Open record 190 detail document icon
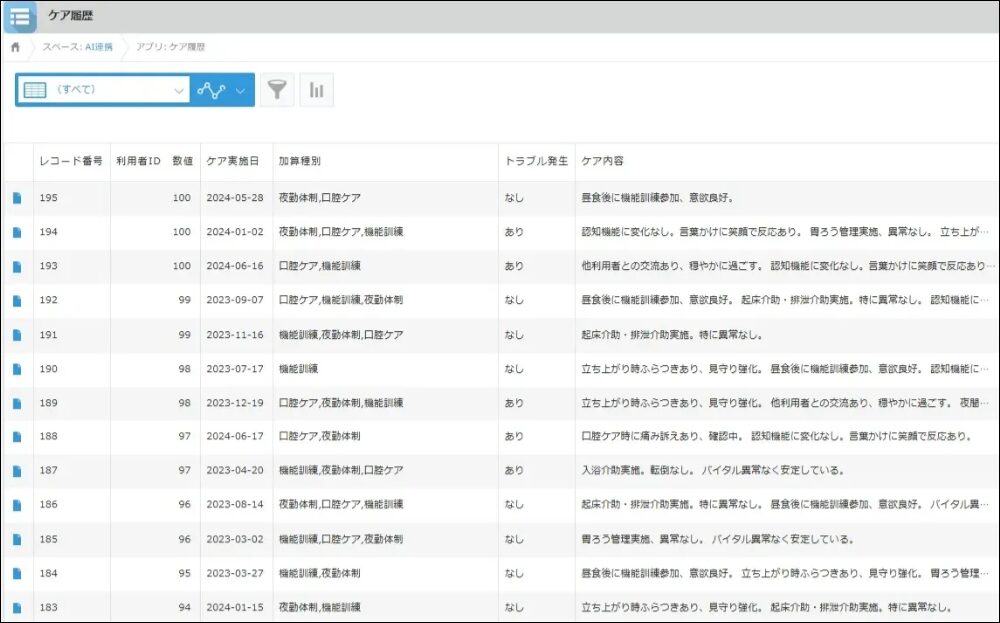This screenshot has width=1000, height=623. click(17, 369)
